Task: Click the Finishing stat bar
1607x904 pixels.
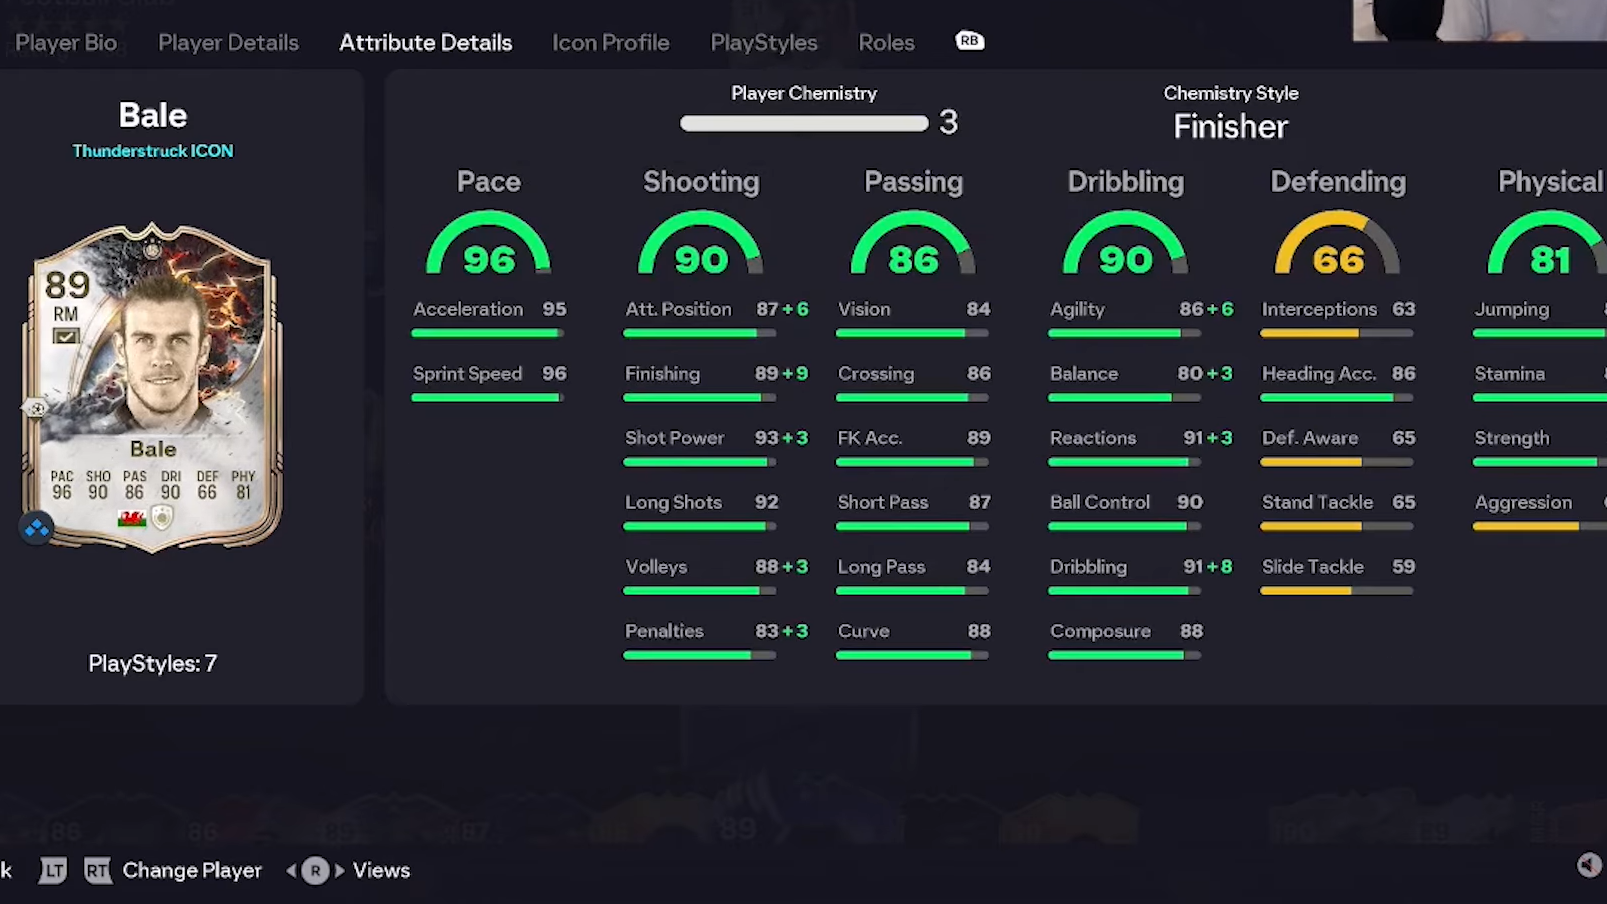Action: click(x=700, y=398)
